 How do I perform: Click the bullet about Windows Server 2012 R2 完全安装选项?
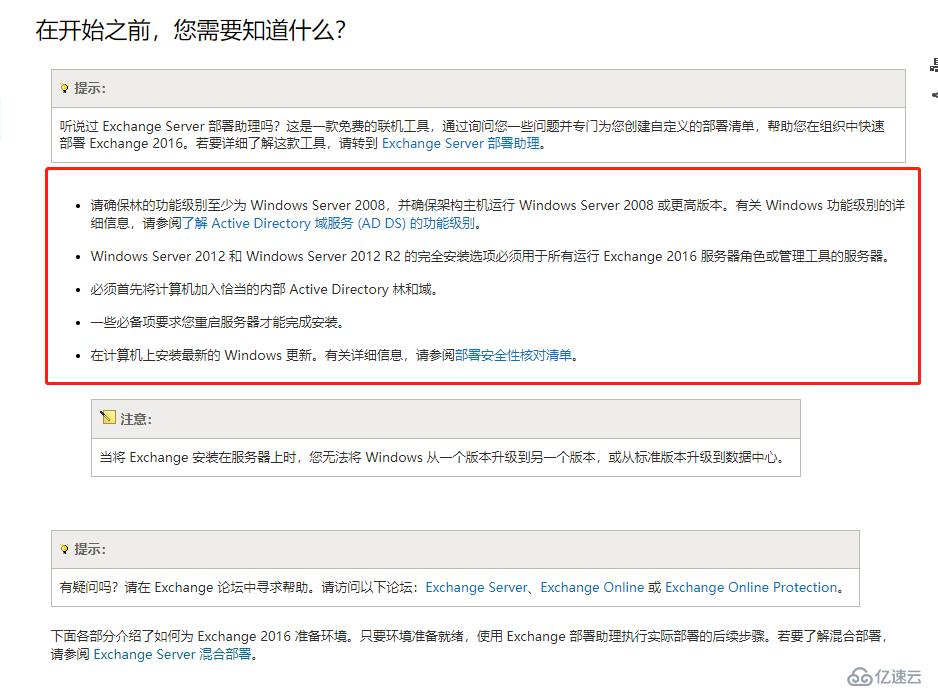pyautogui.click(x=490, y=257)
